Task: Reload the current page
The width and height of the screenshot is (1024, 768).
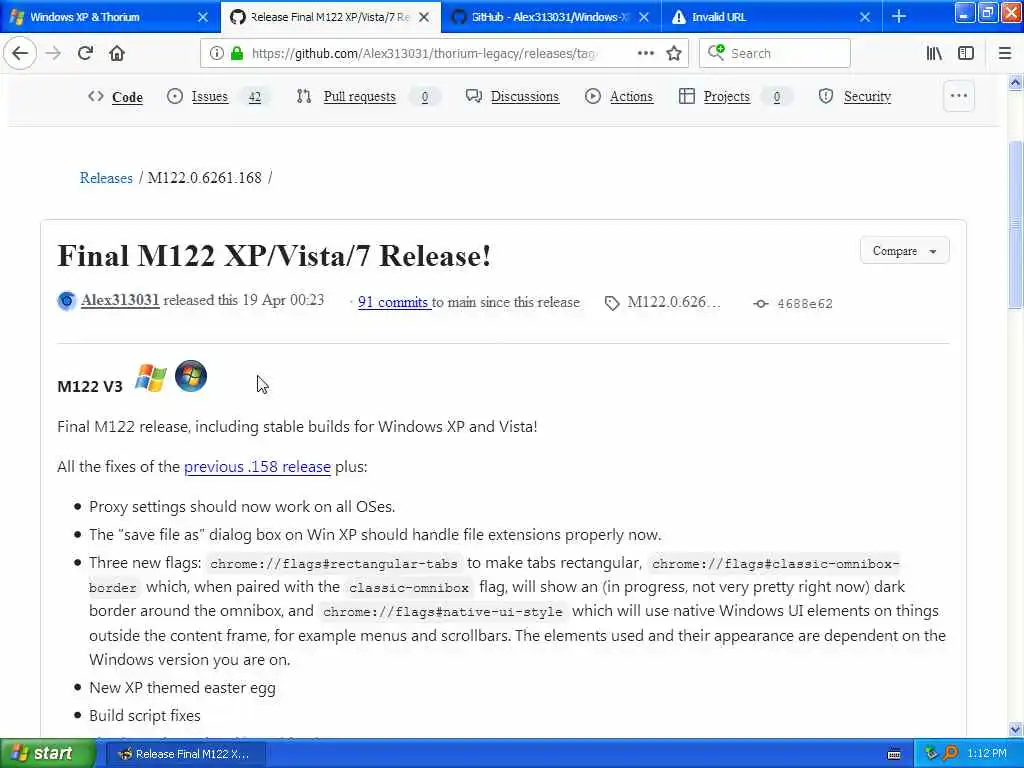Action: pos(85,53)
